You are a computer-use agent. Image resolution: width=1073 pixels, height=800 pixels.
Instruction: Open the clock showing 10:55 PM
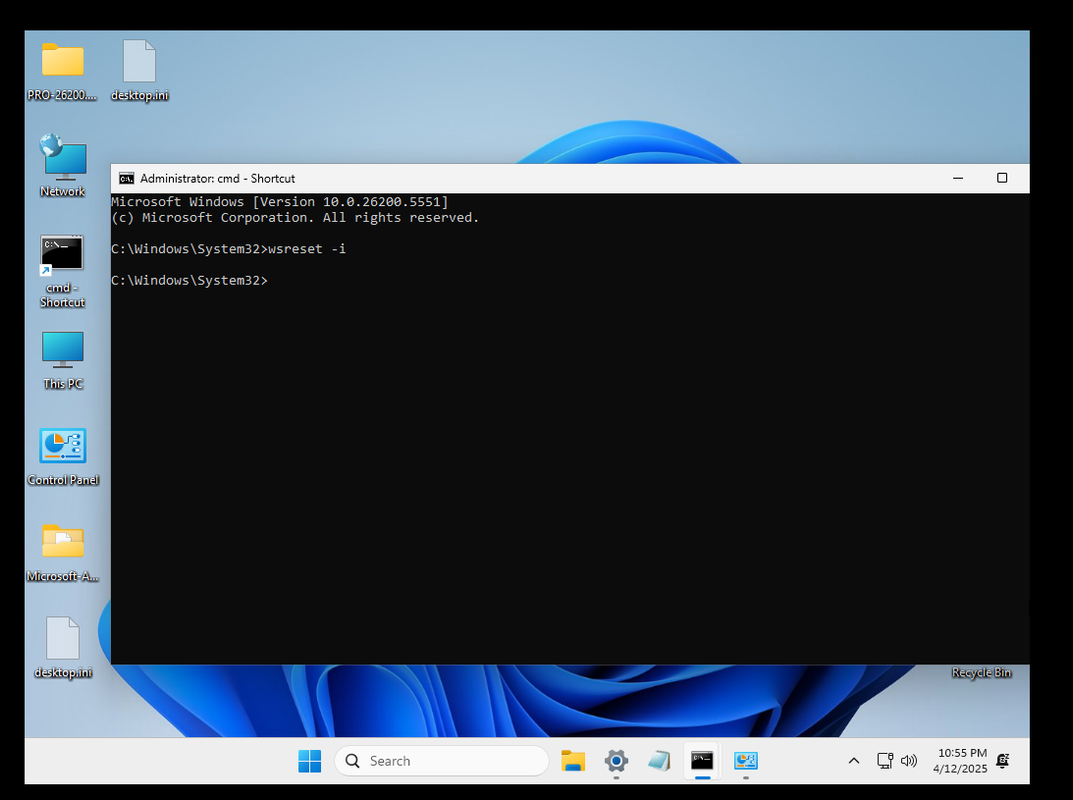click(x=960, y=761)
